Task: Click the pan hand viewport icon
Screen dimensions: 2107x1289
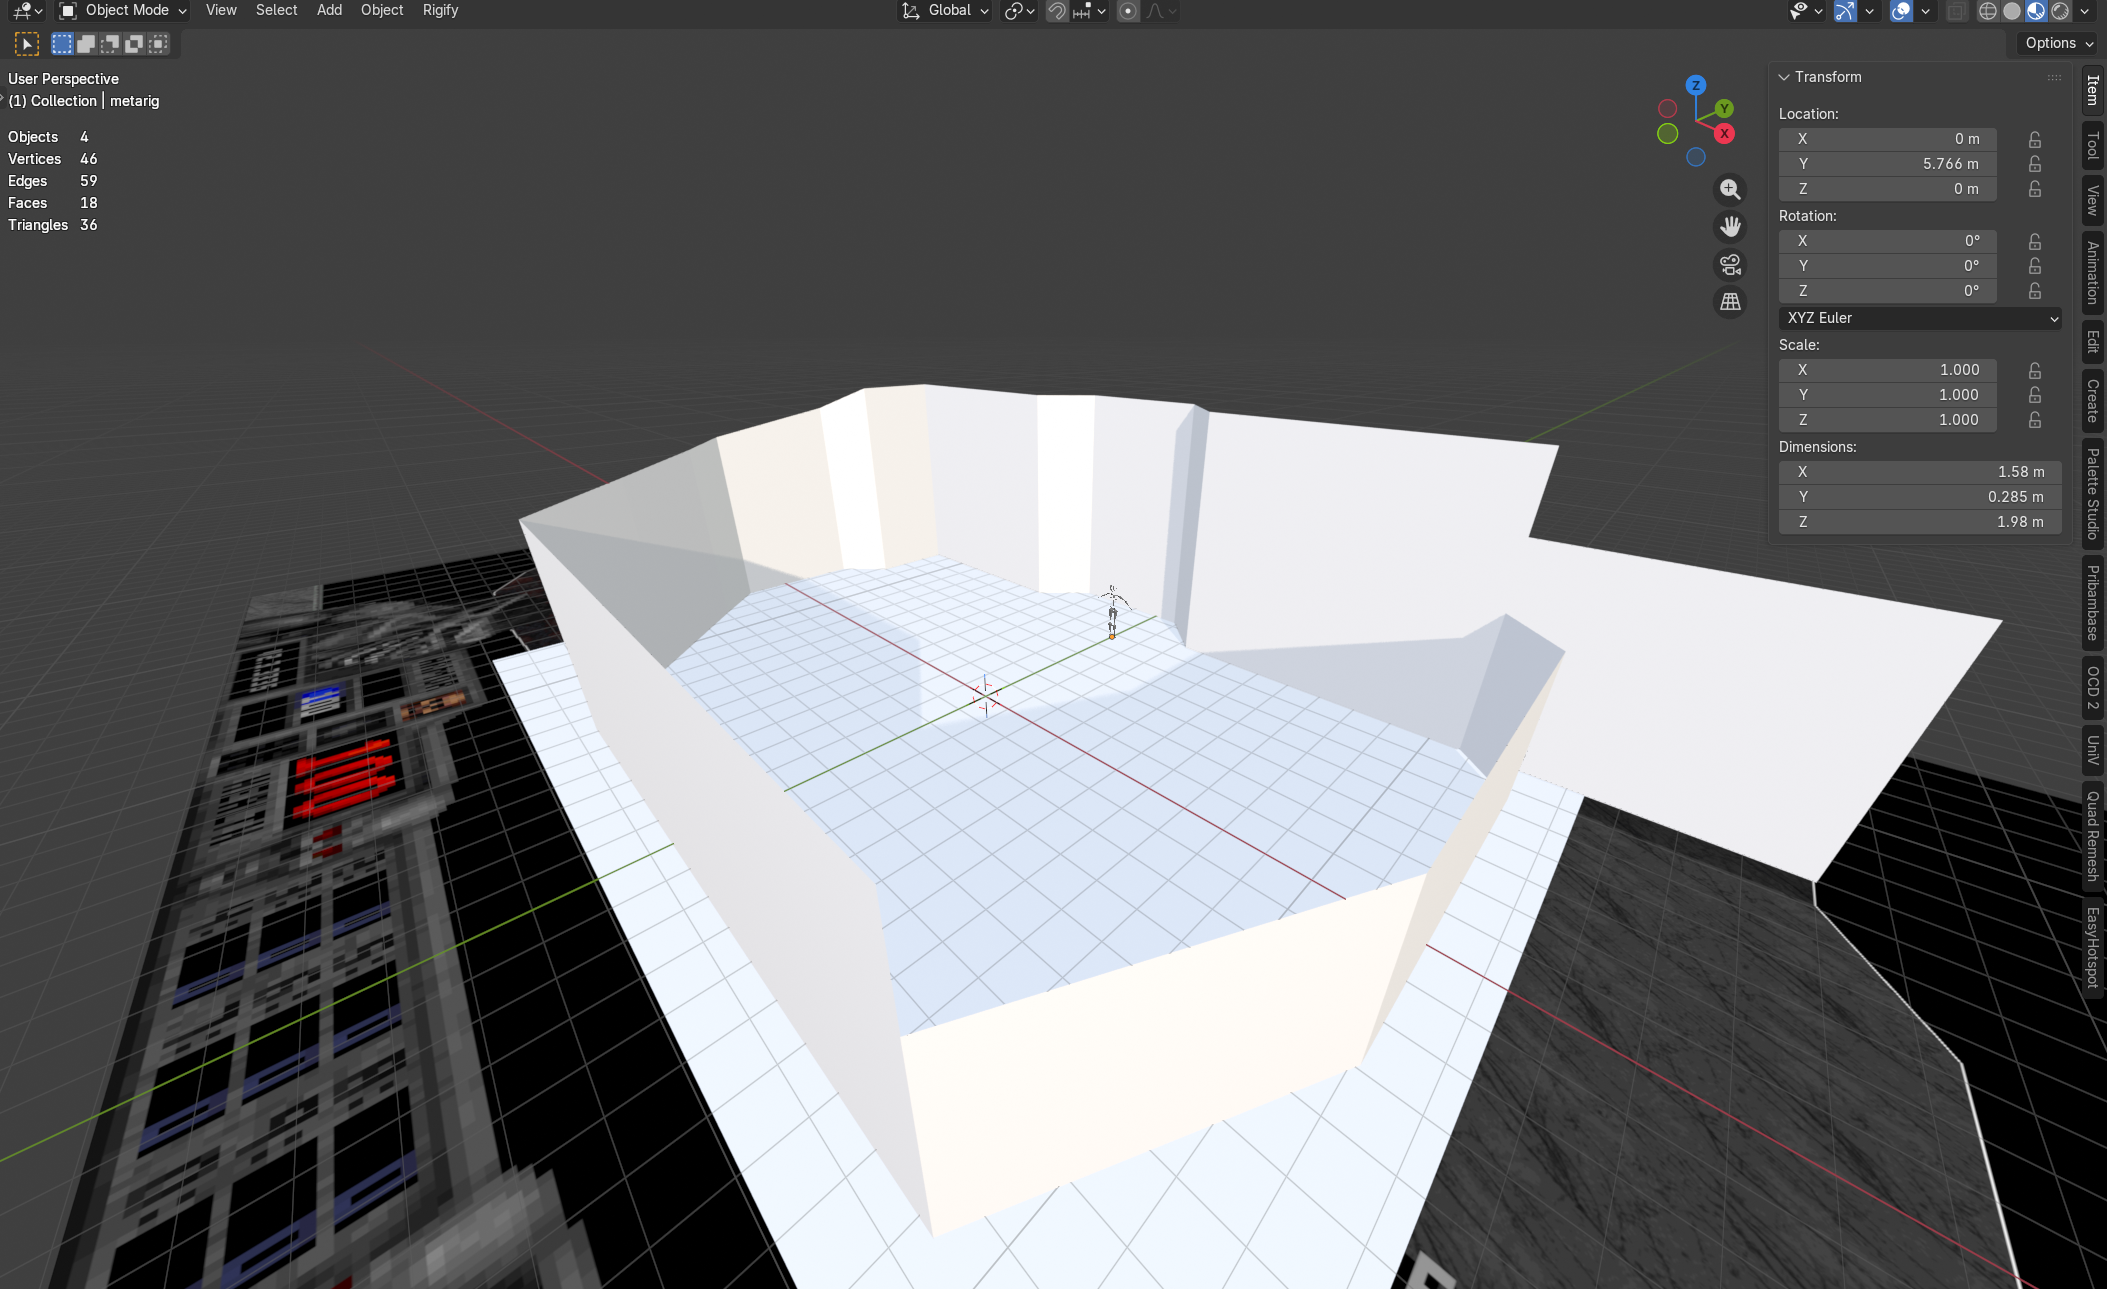Action: click(x=1730, y=227)
